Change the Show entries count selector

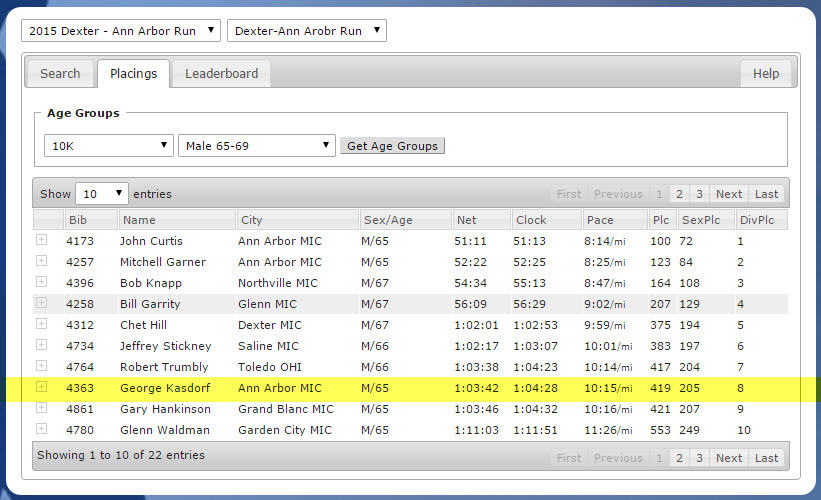click(101, 194)
